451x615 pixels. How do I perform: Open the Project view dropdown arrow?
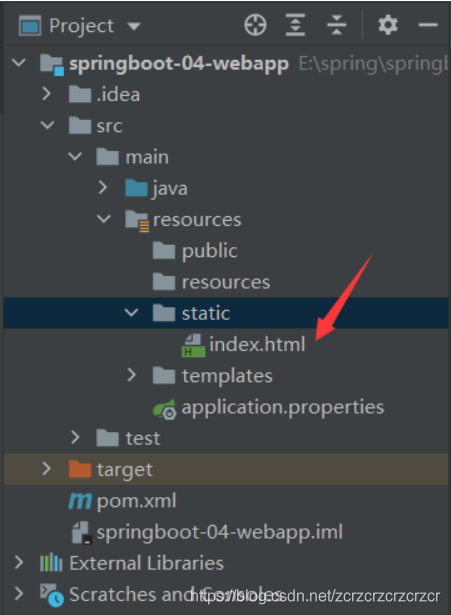[x=134, y=26]
